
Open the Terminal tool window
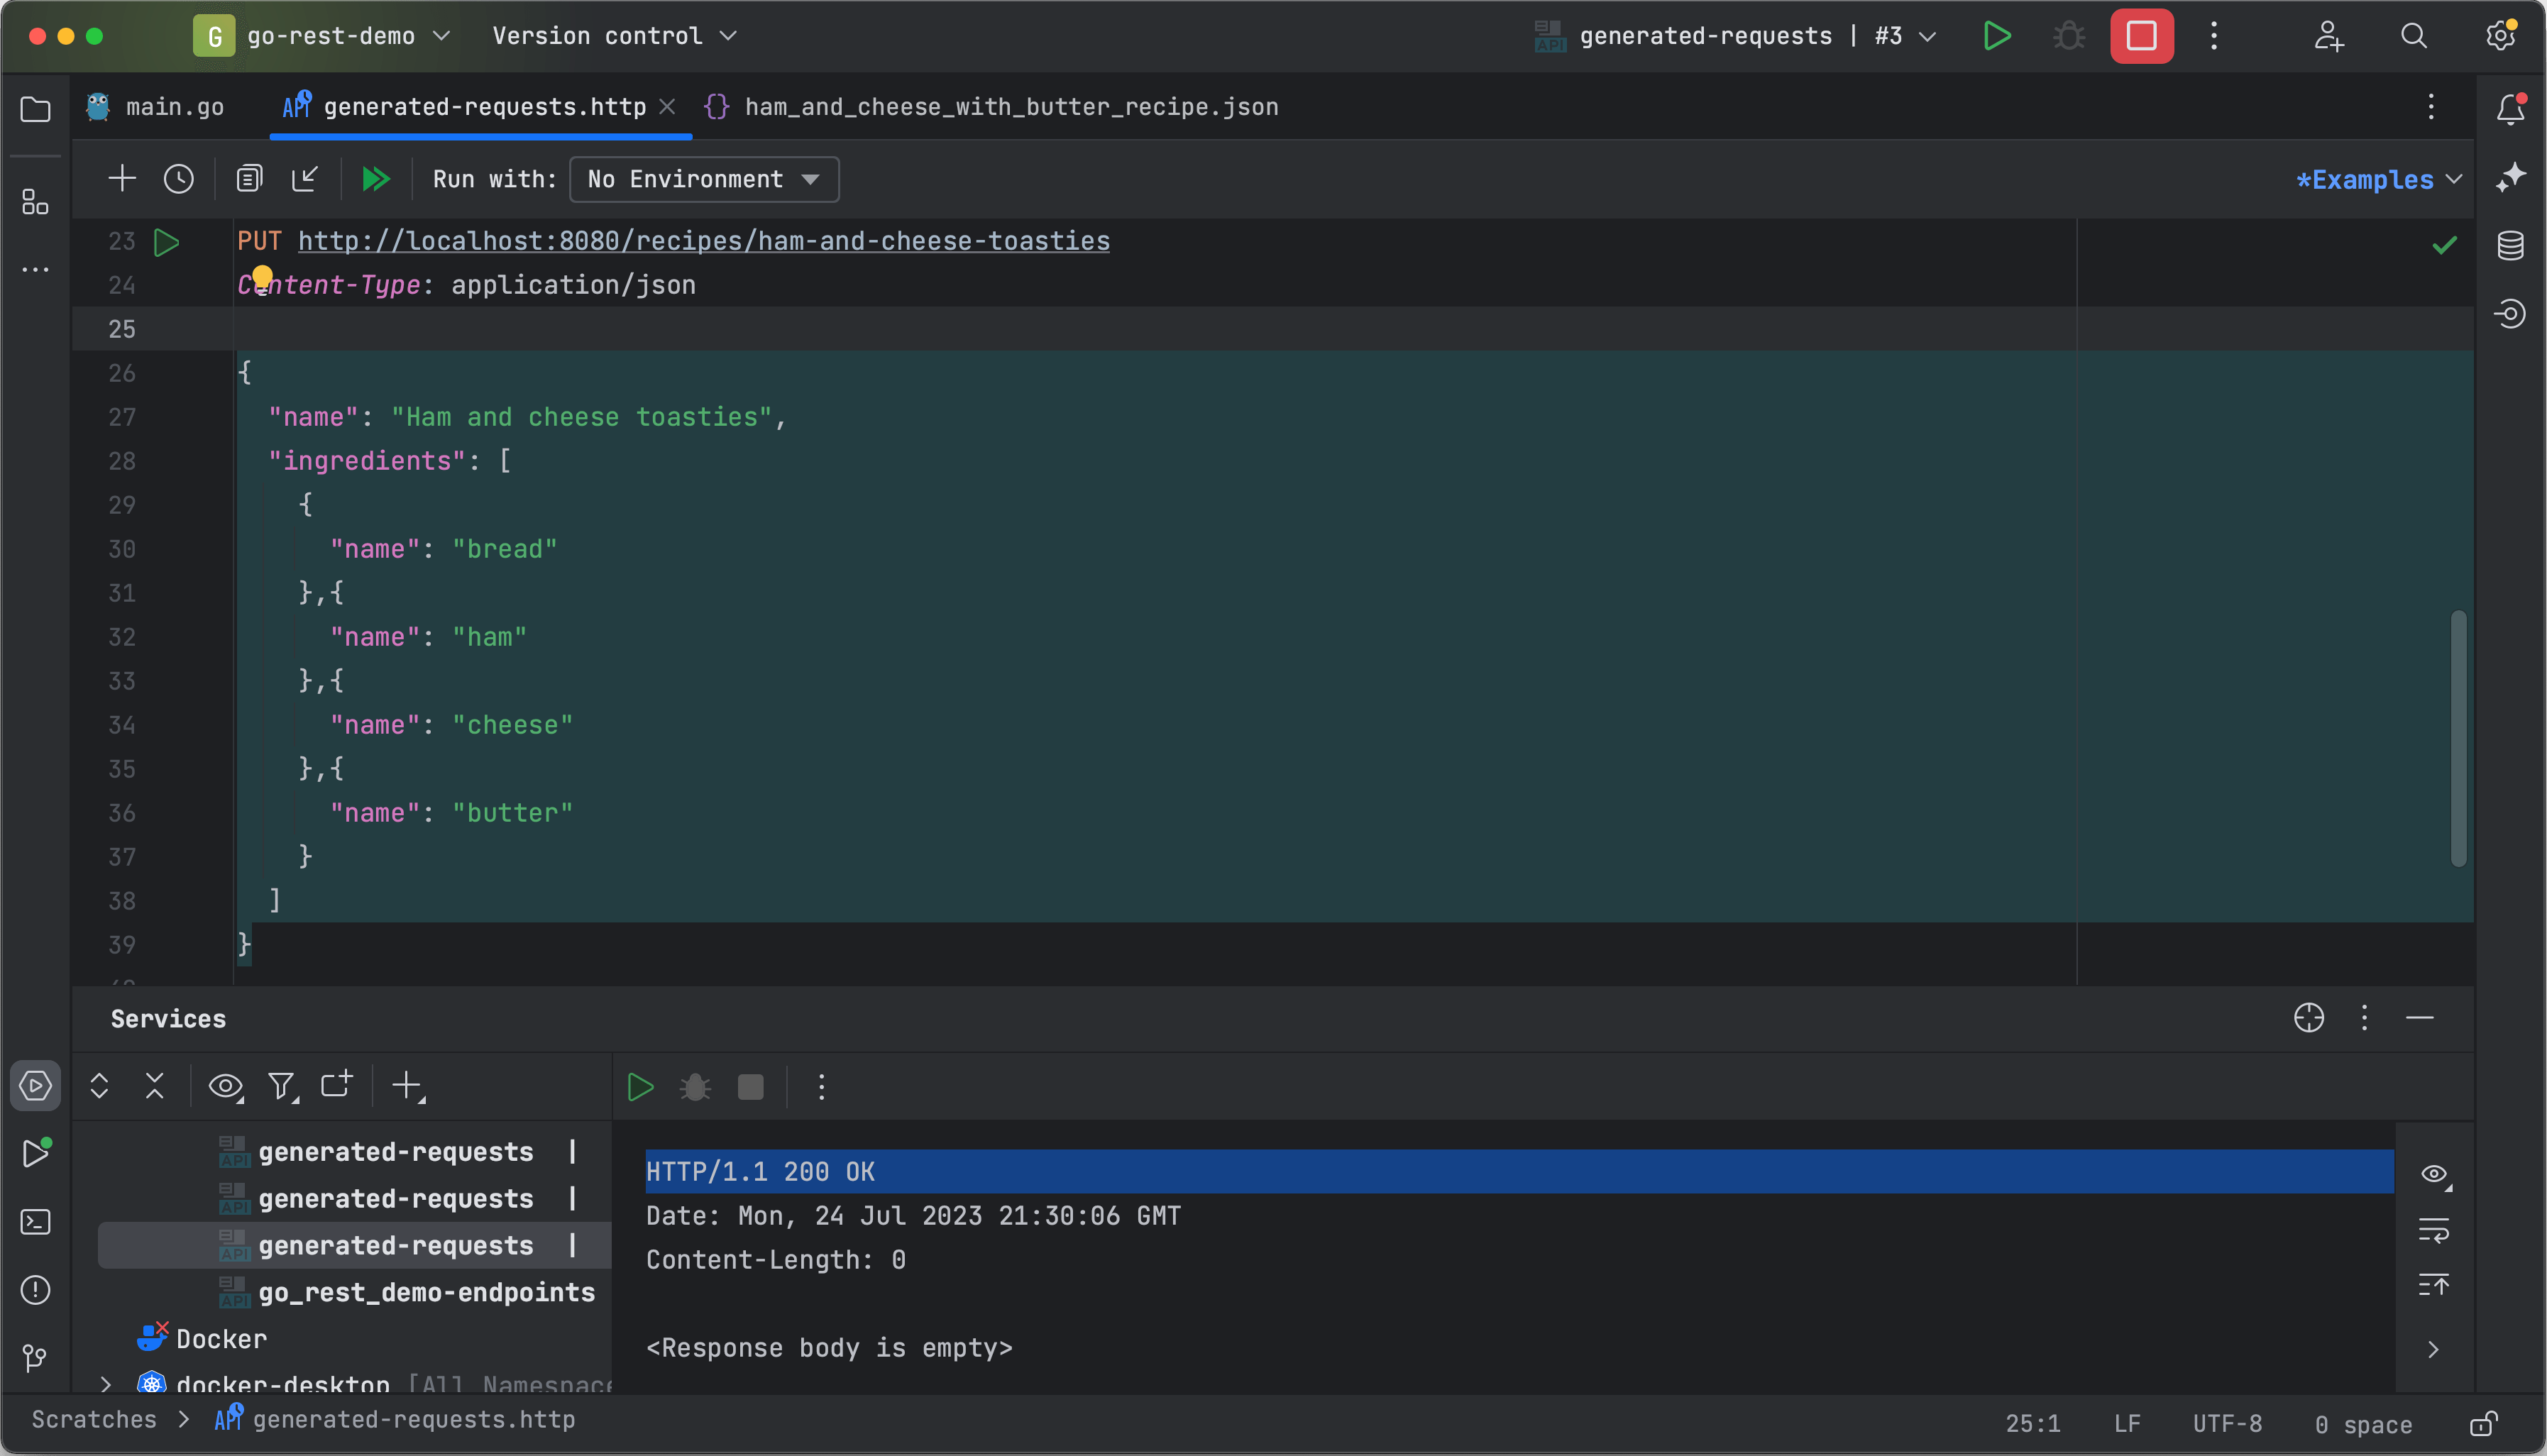[36, 1222]
